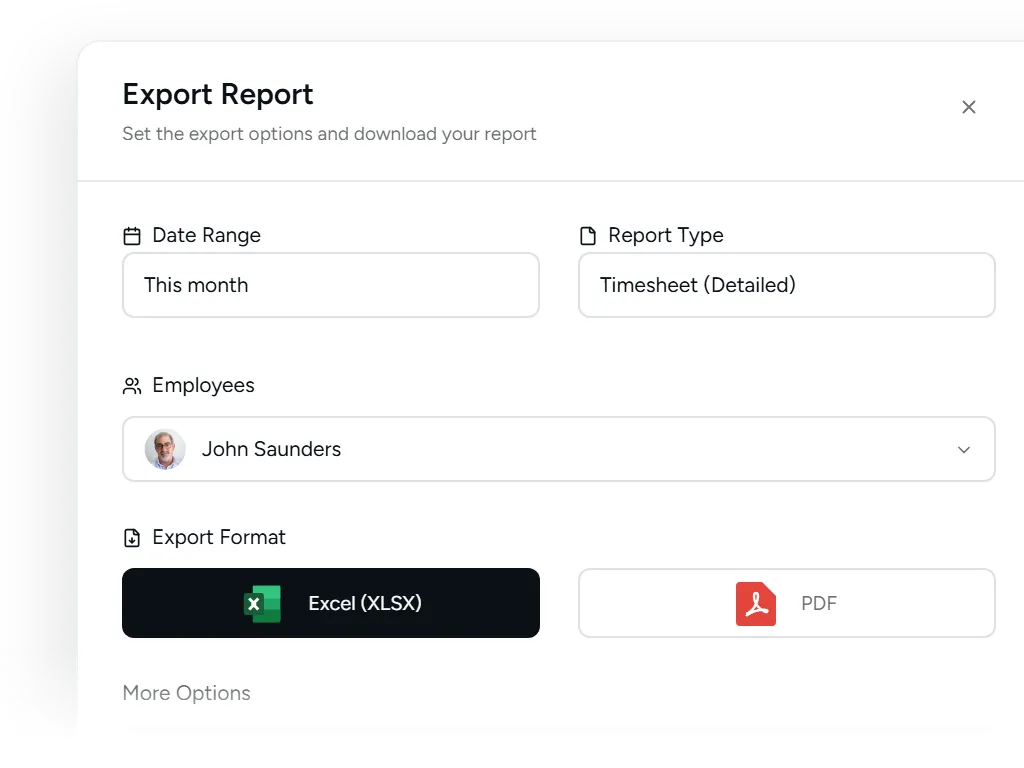
Task: Click the Date Range label
Action: pyautogui.click(x=206, y=235)
